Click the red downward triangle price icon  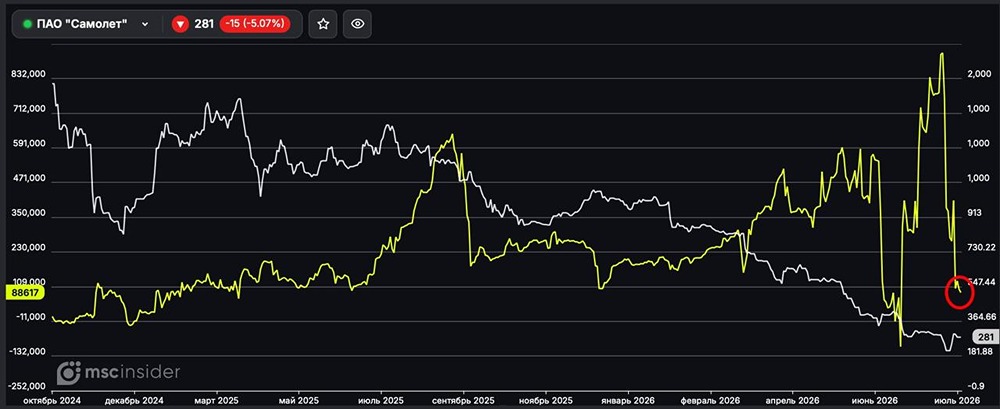181,24
